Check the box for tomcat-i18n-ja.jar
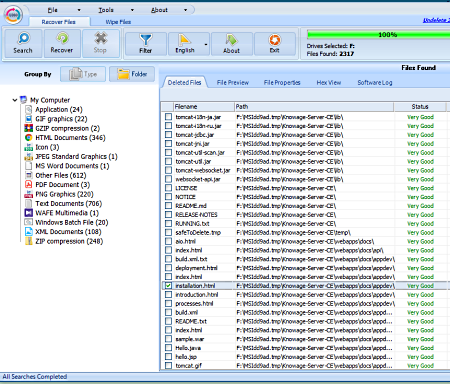The width and height of the screenshot is (450, 384). [x=168, y=117]
